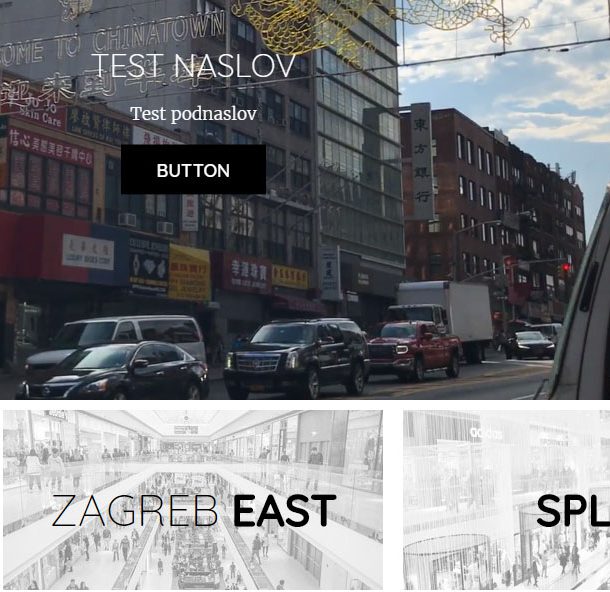The width and height of the screenshot is (610, 592).
Task: Click the yellow storefront sign in hero image
Action: pos(189,272)
